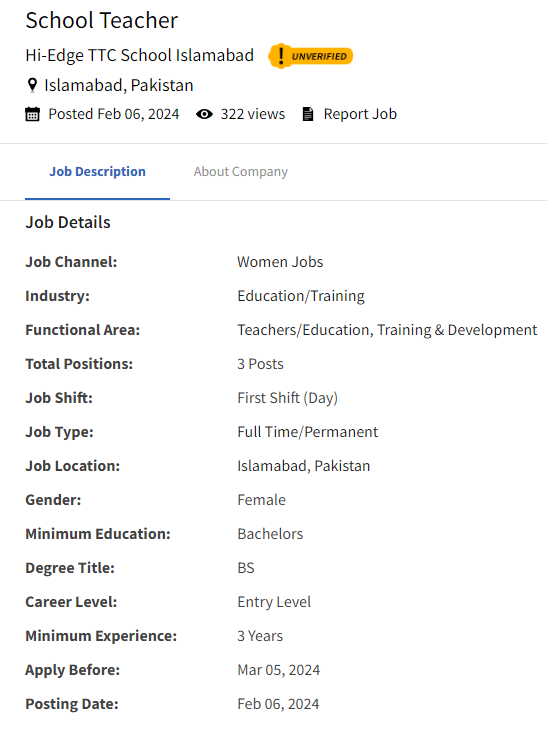Click the Posted Feb 06, 2024 text

tap(114, 114)
